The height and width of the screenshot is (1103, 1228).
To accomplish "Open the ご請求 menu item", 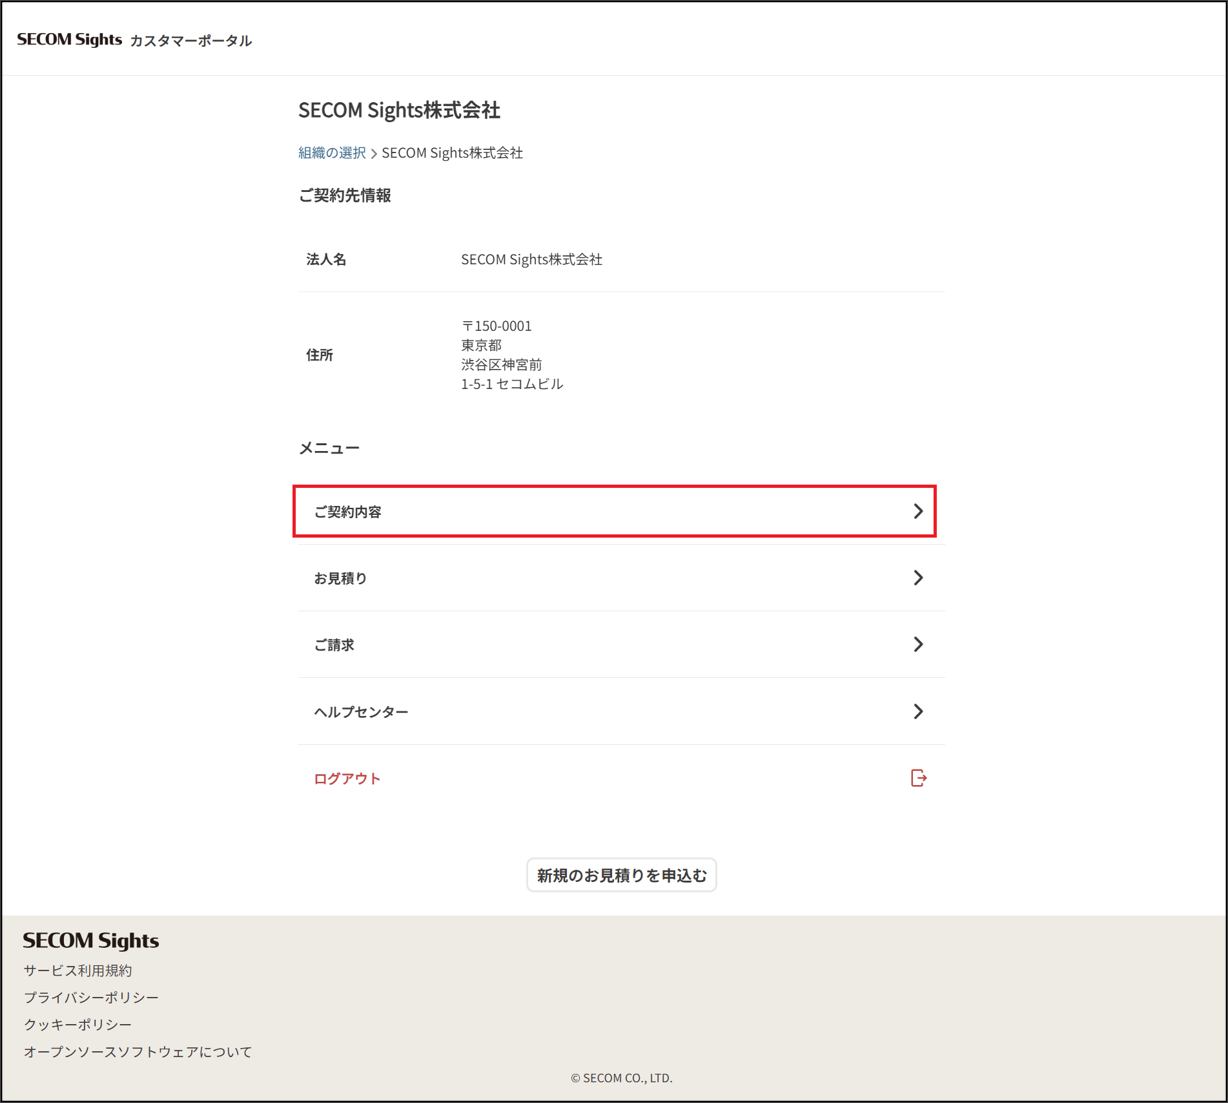I will click(621, 645).
